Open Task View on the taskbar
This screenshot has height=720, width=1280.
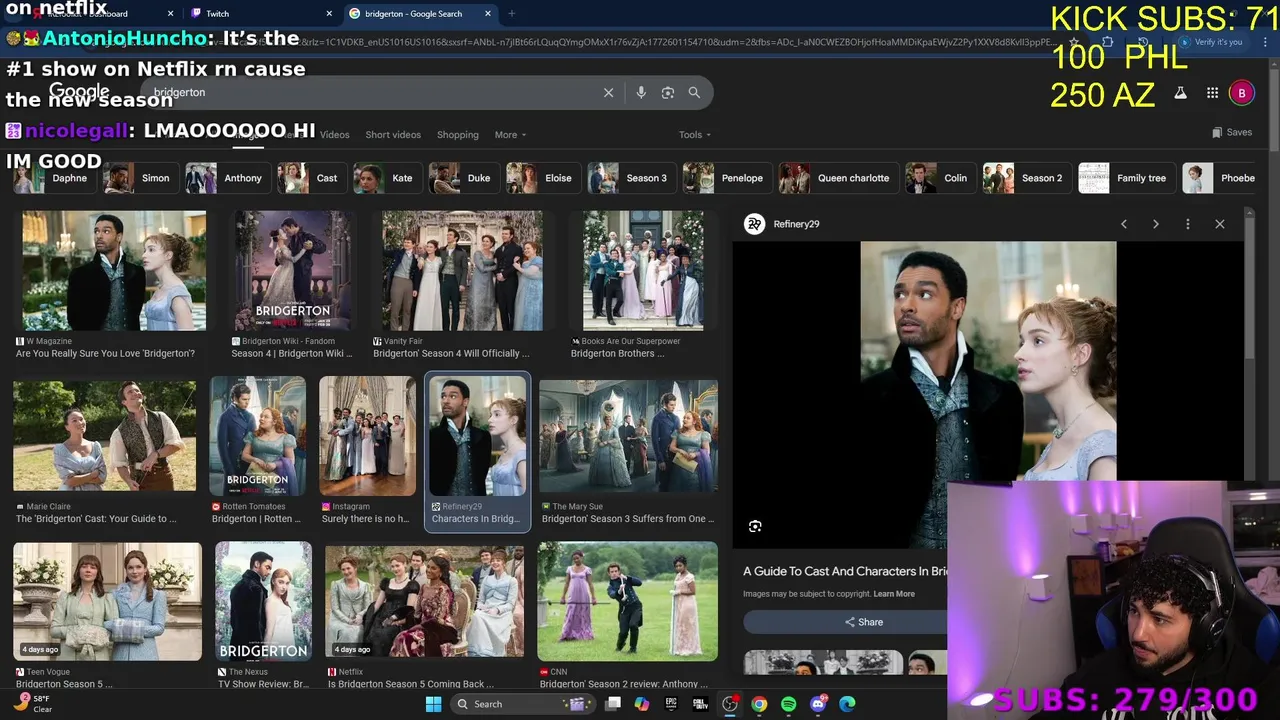coord(613,704)
